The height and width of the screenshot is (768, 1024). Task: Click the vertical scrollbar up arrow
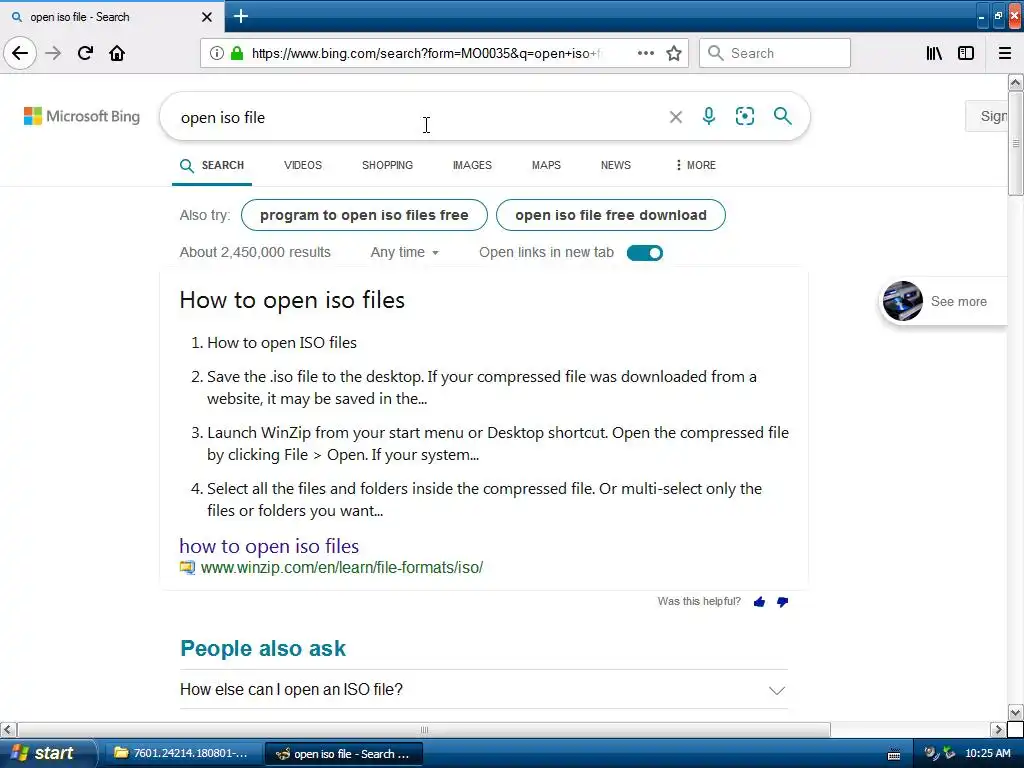1015,82
